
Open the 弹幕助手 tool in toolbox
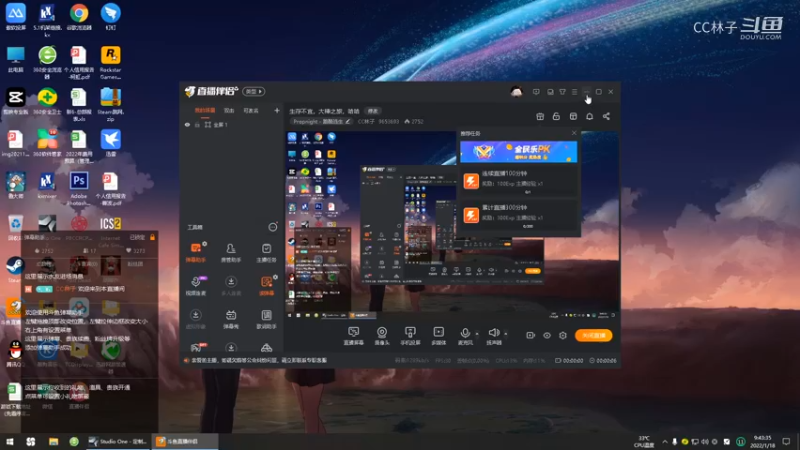click(x=195, y=252)
